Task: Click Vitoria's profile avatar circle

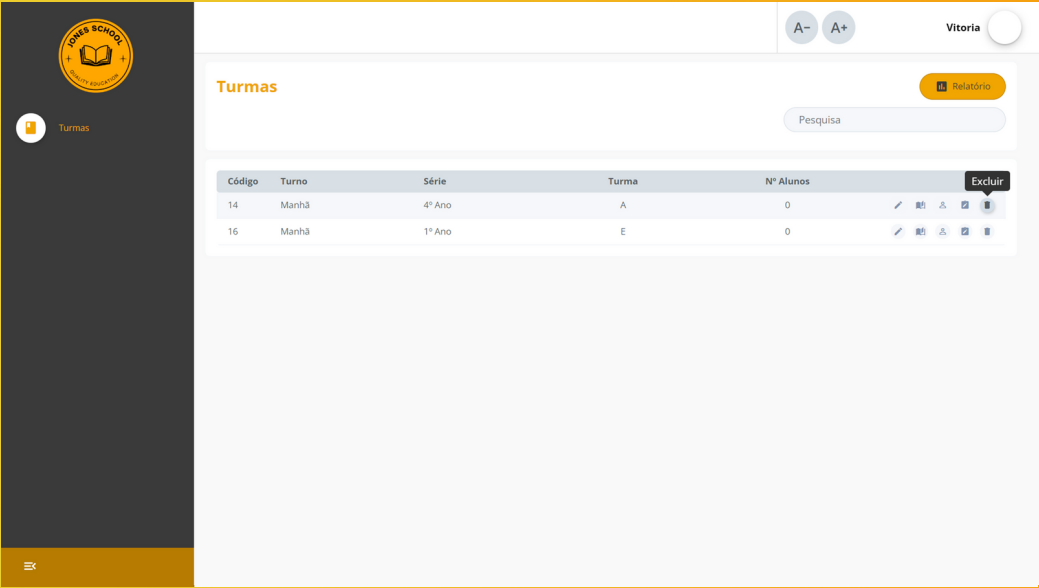Action: 1005,28
